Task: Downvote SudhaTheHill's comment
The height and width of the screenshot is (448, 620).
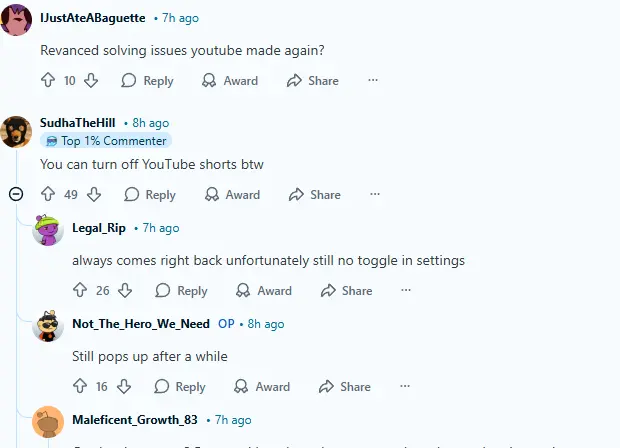Action: click(93, 195)
